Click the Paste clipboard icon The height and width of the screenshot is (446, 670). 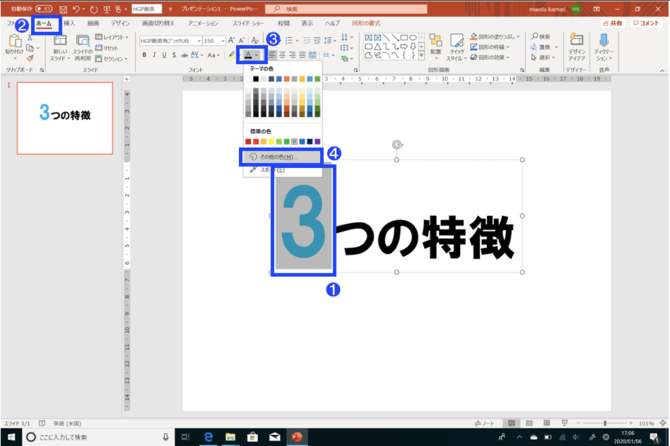pos(15,41)
